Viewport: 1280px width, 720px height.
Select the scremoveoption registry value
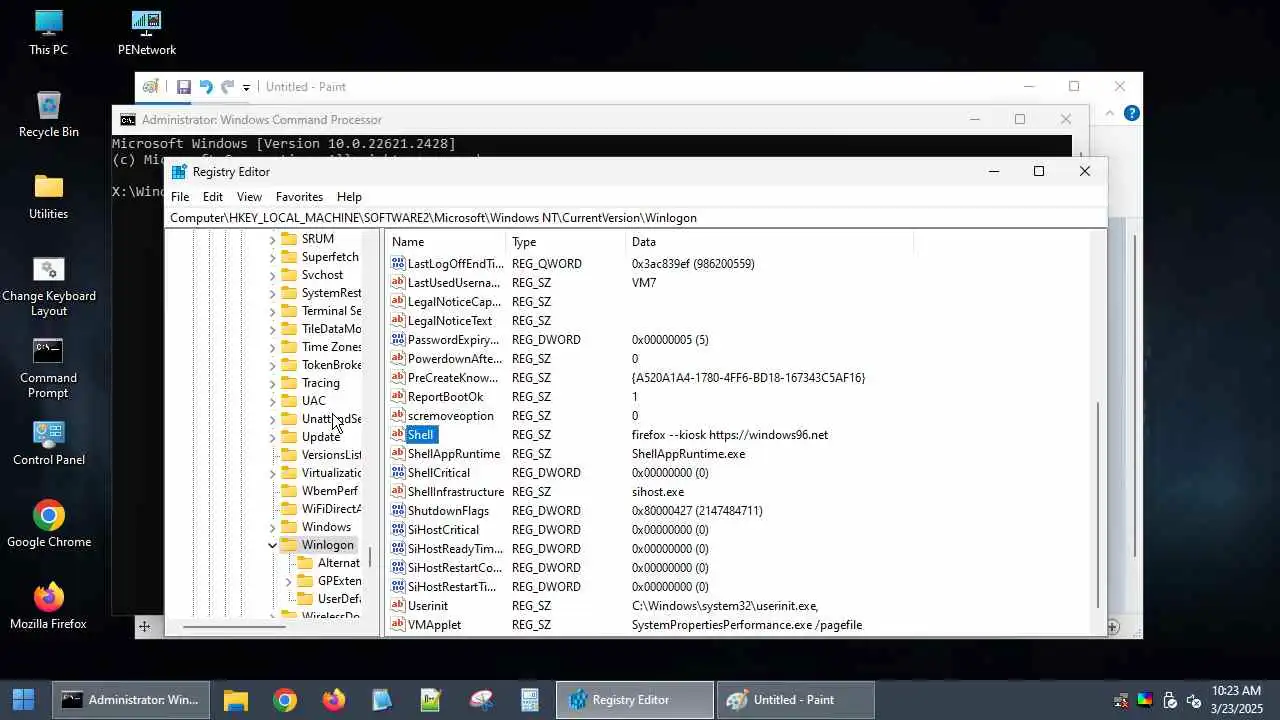tap(450, 416)
